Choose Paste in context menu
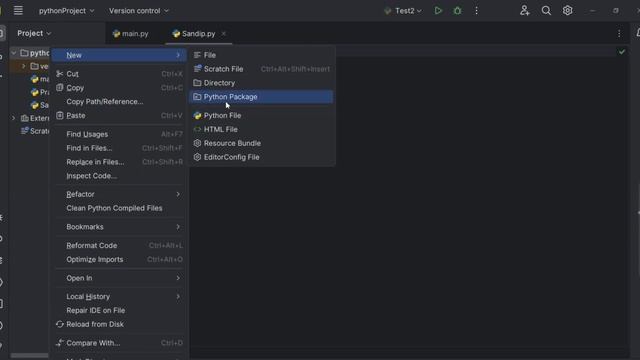The height and width of the screenshot is (360, 640). [119, 116]
